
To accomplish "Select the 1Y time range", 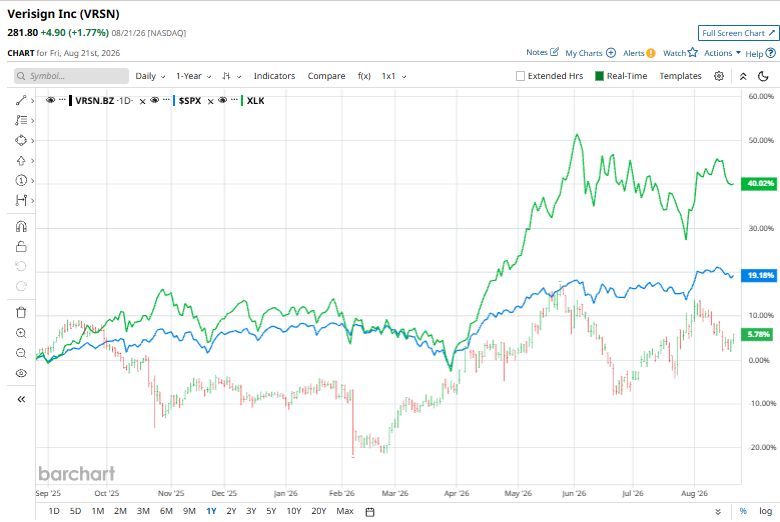I will click(x=211, y=511).
